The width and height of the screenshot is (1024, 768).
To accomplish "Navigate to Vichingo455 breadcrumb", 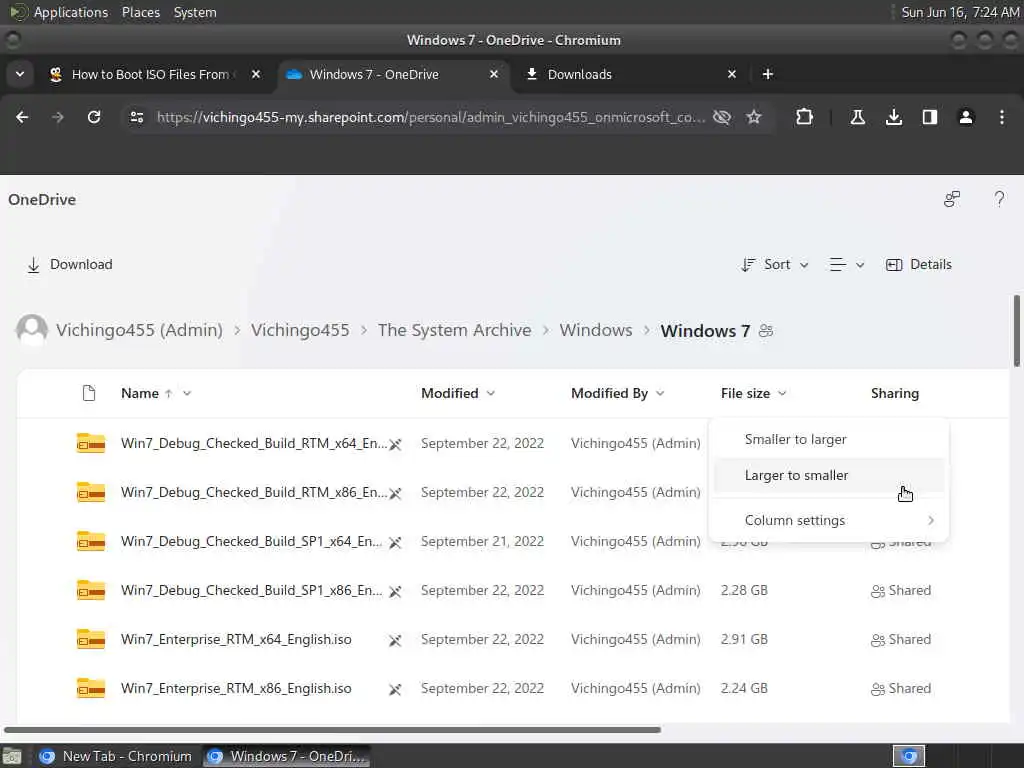I will (x=300, y=330).
